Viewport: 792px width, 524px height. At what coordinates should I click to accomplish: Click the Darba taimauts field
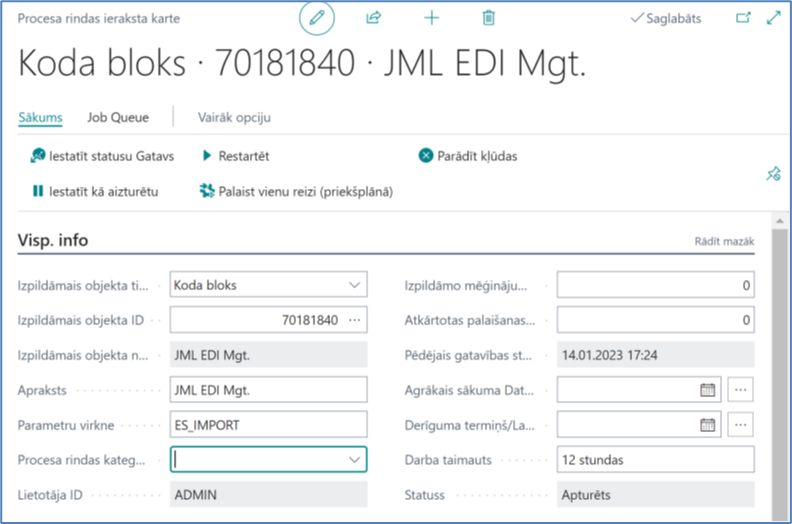[x=654, y=460]
